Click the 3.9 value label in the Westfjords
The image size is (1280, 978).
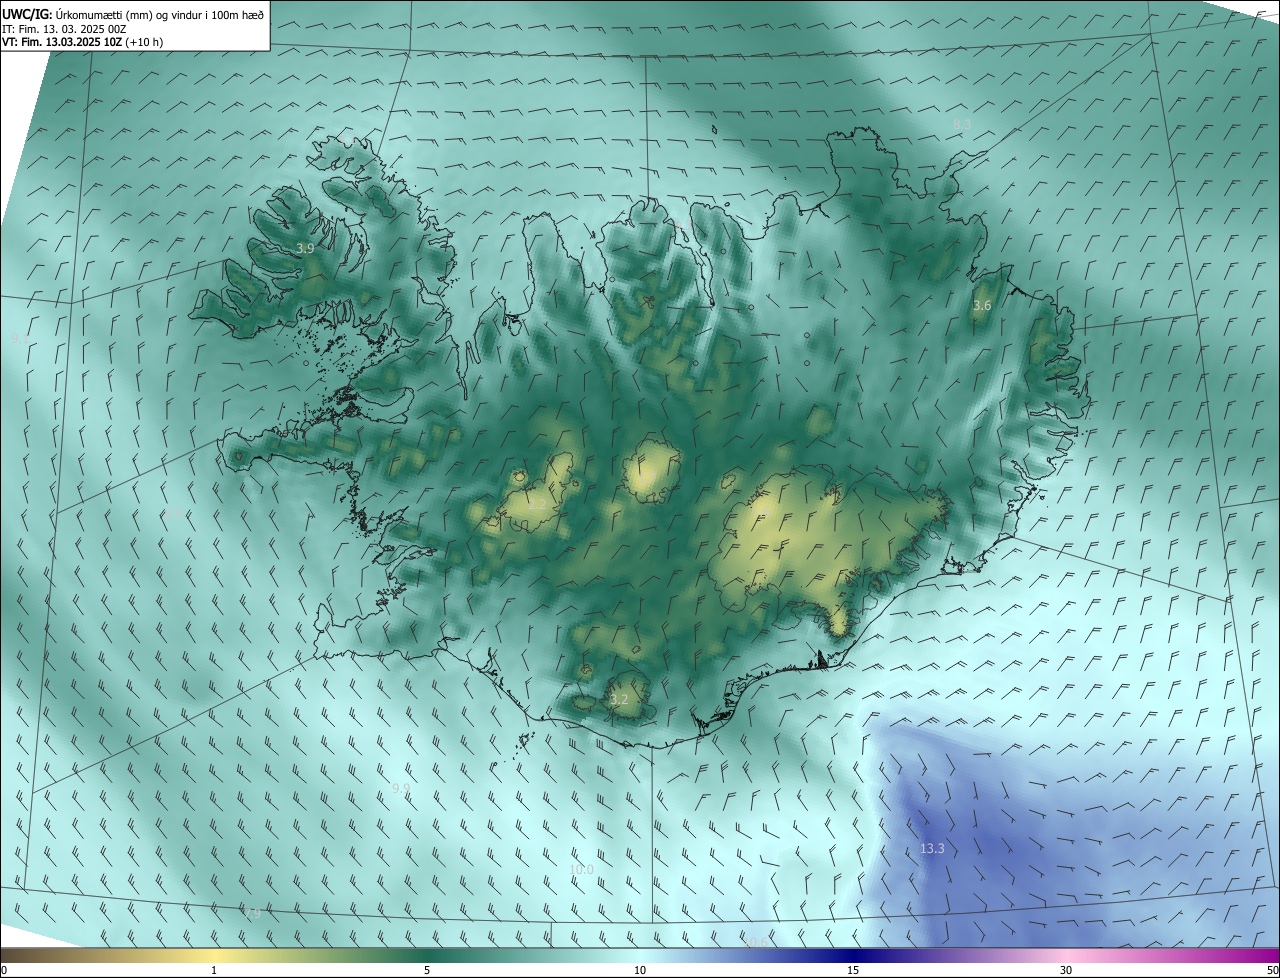click(306, 248)
